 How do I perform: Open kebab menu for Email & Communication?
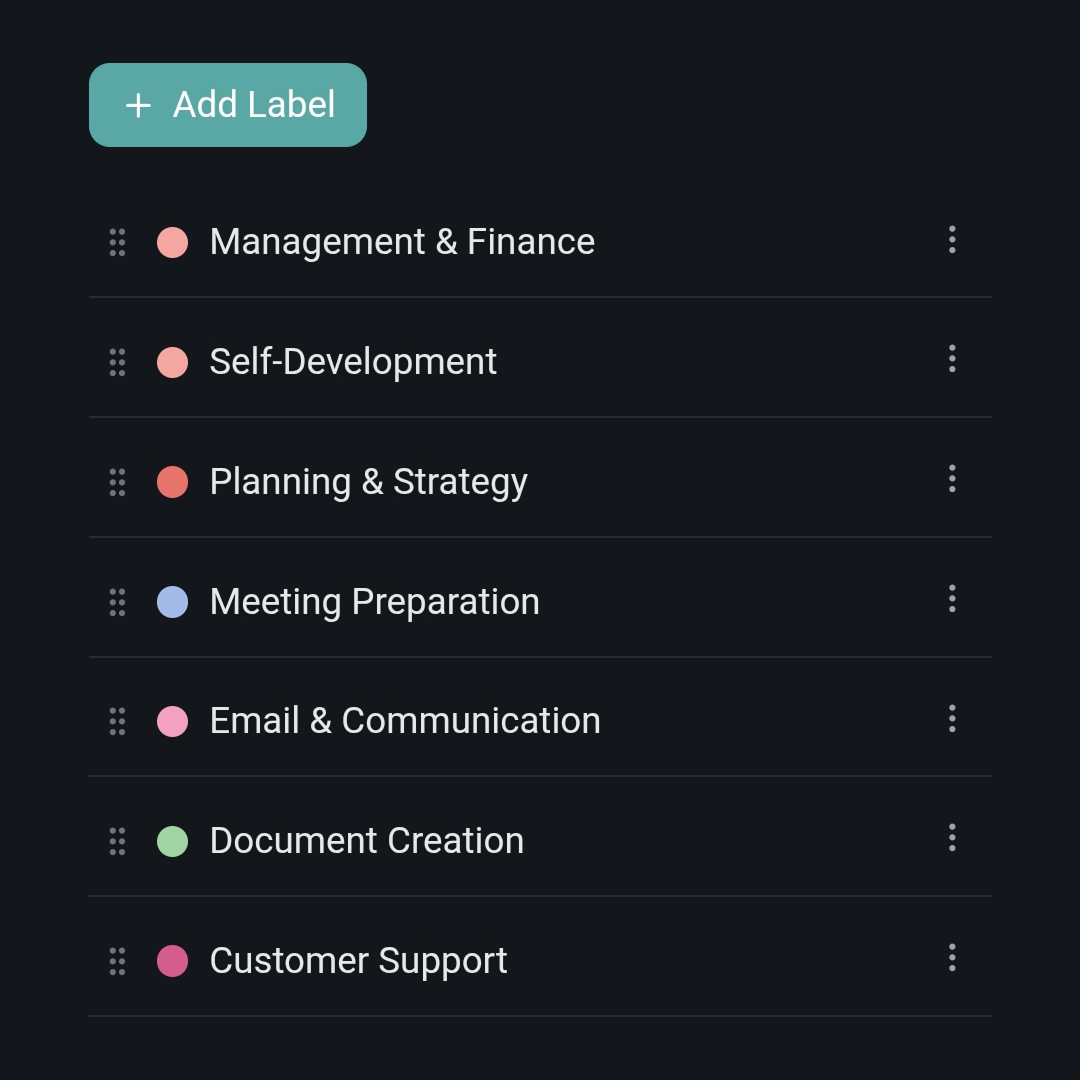[952, 718]
